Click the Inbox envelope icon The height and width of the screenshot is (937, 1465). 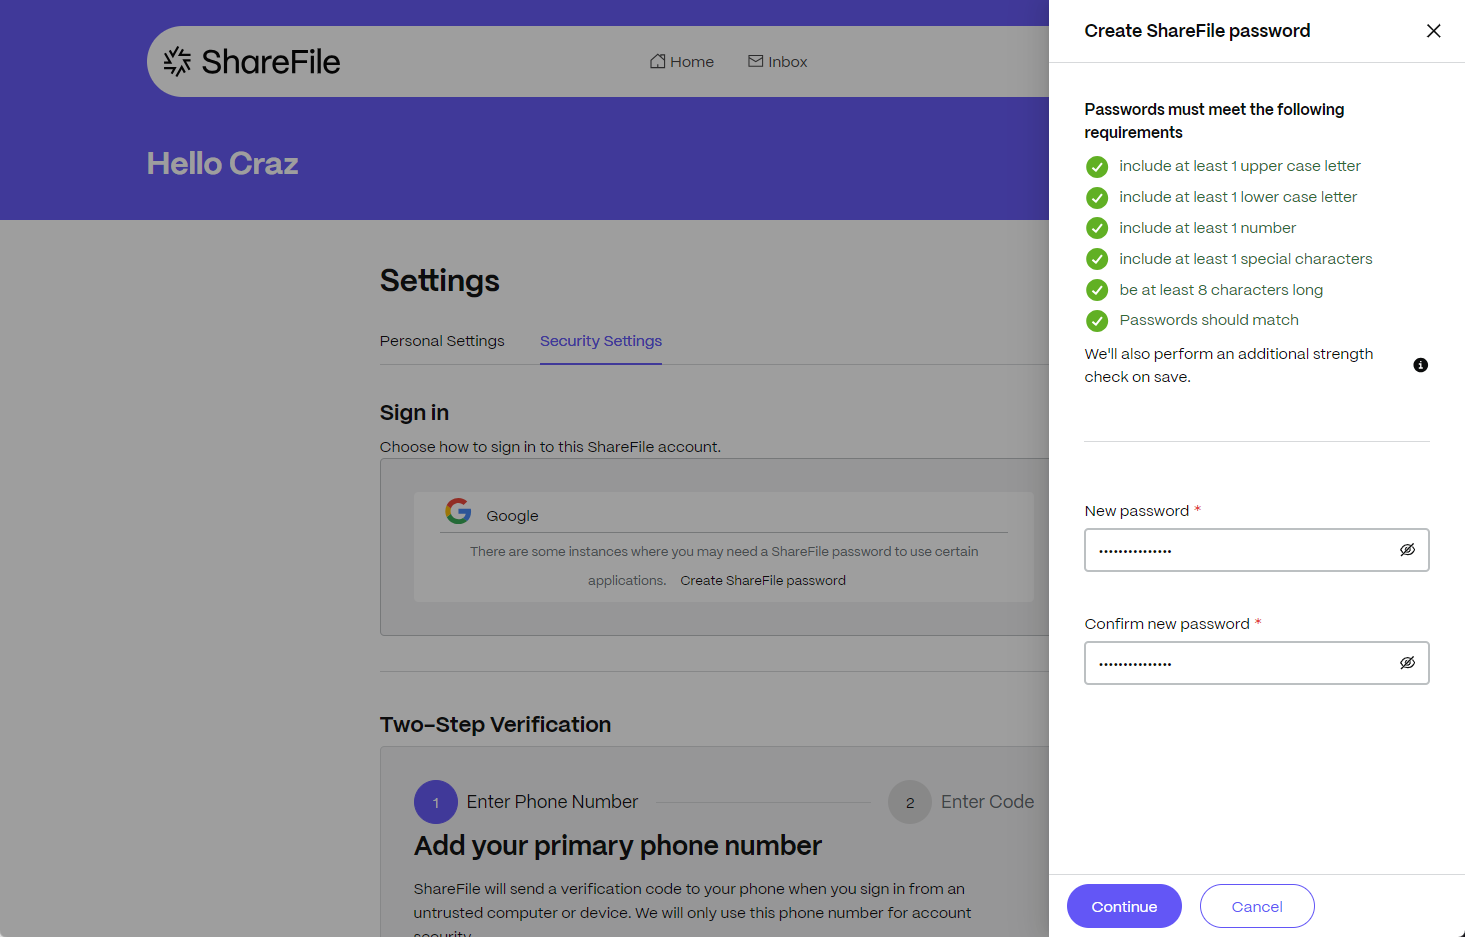point(755,62)
